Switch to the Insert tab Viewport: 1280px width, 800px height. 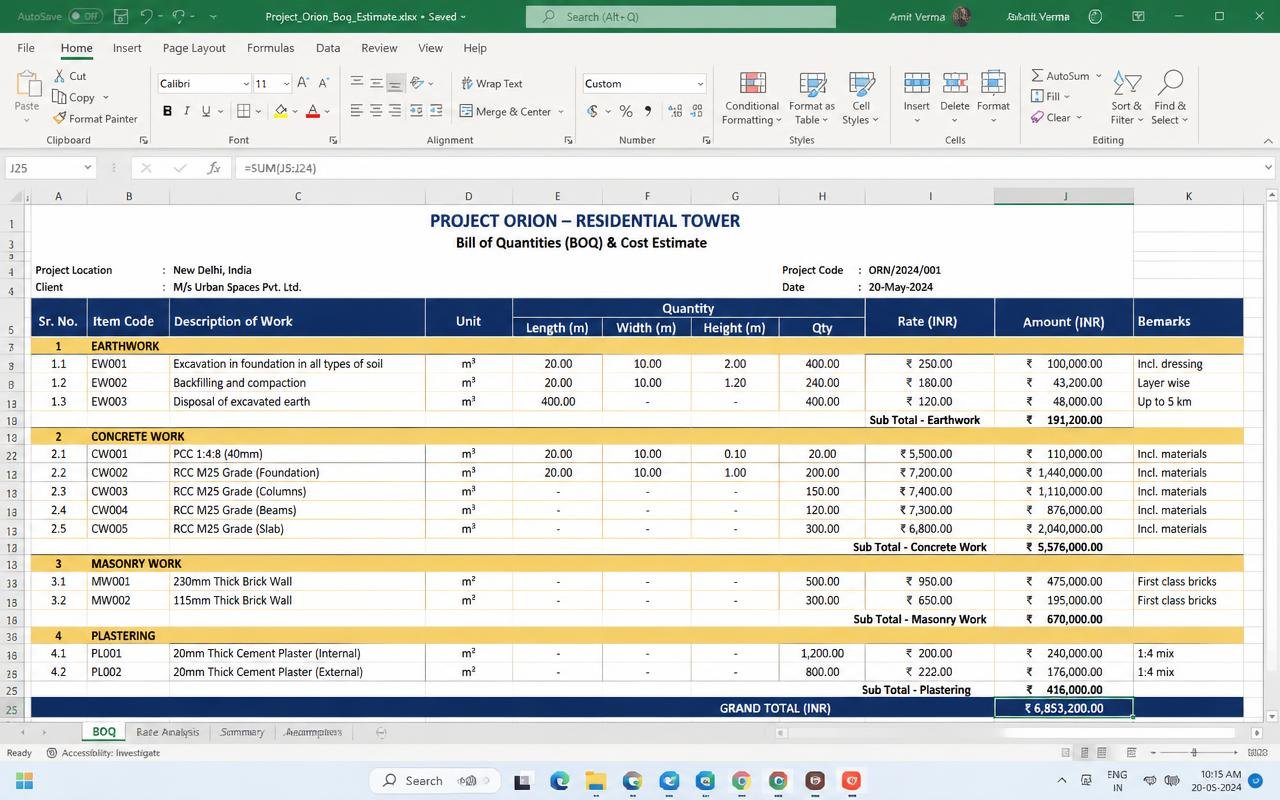click(127, 48)
